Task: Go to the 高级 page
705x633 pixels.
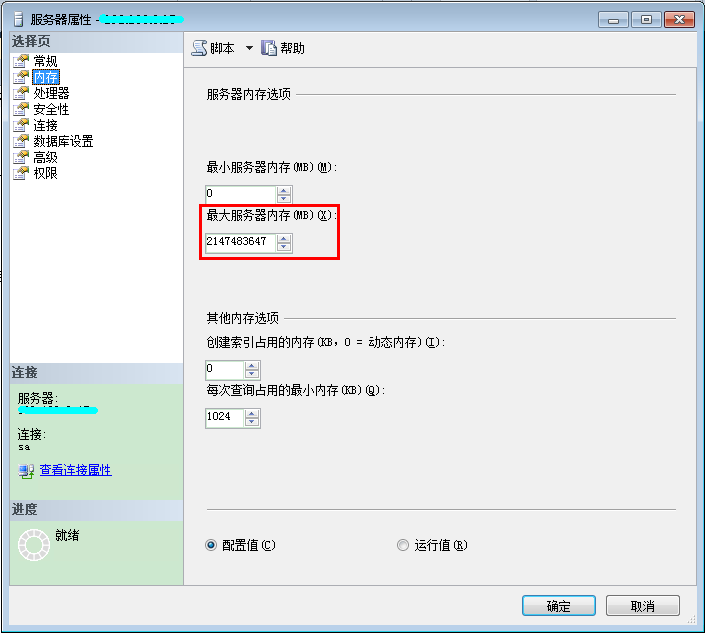Action: (45, 157)
